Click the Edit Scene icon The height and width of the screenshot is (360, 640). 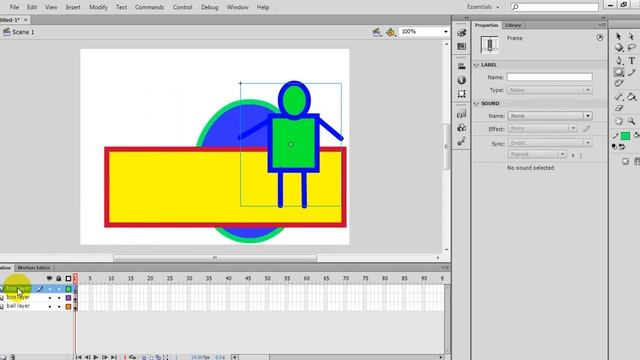(x=377, y=32)
